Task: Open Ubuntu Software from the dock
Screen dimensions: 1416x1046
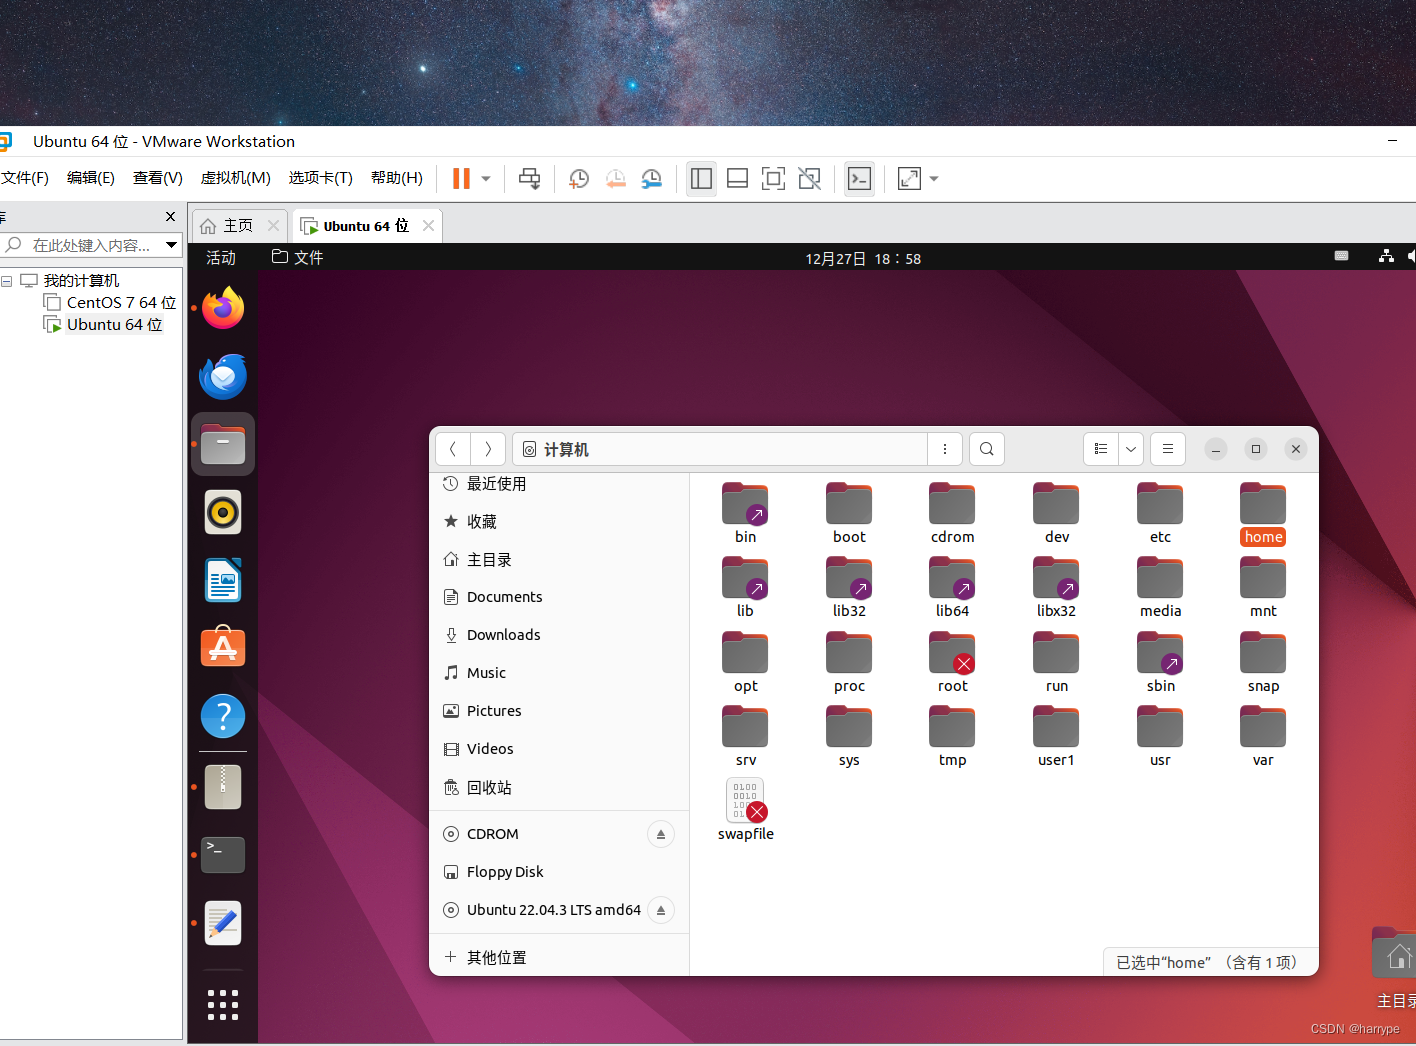Action: (223, 648)
